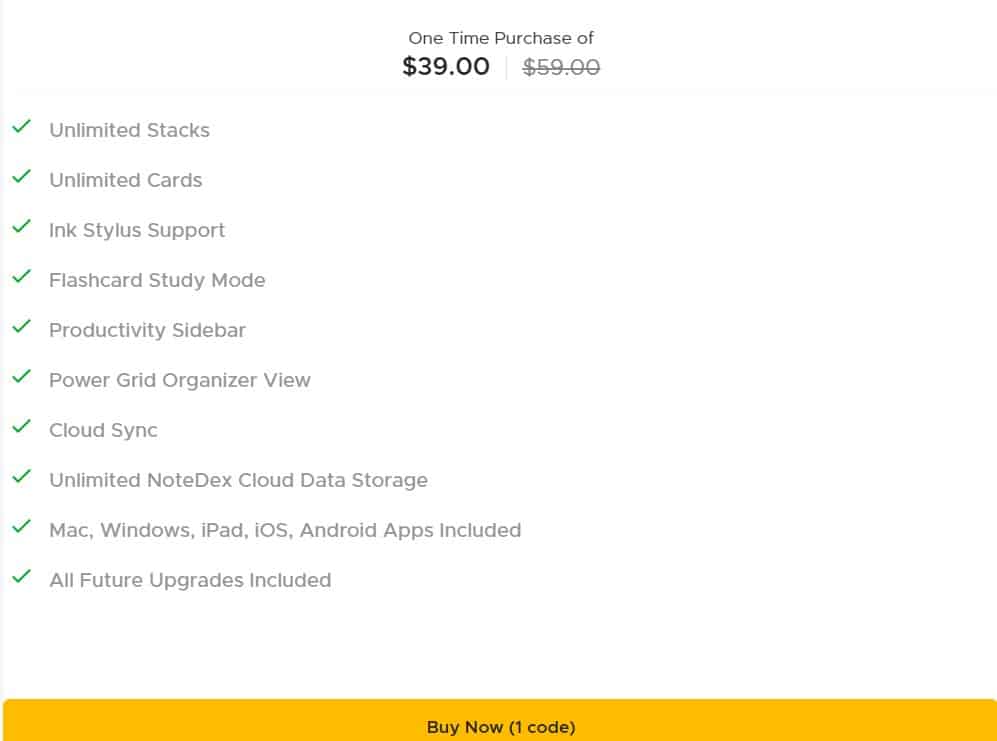Click the checkmark beside Unlimited Cards
997x741 pixels.
point(20,178)
